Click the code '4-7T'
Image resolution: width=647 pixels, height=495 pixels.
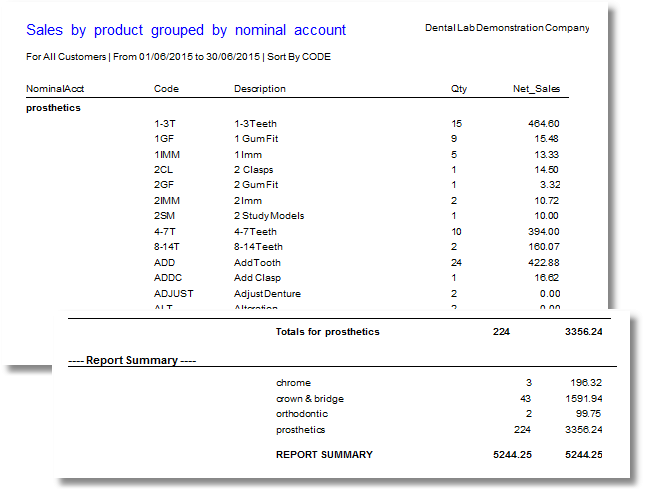[x=165, y=231]
